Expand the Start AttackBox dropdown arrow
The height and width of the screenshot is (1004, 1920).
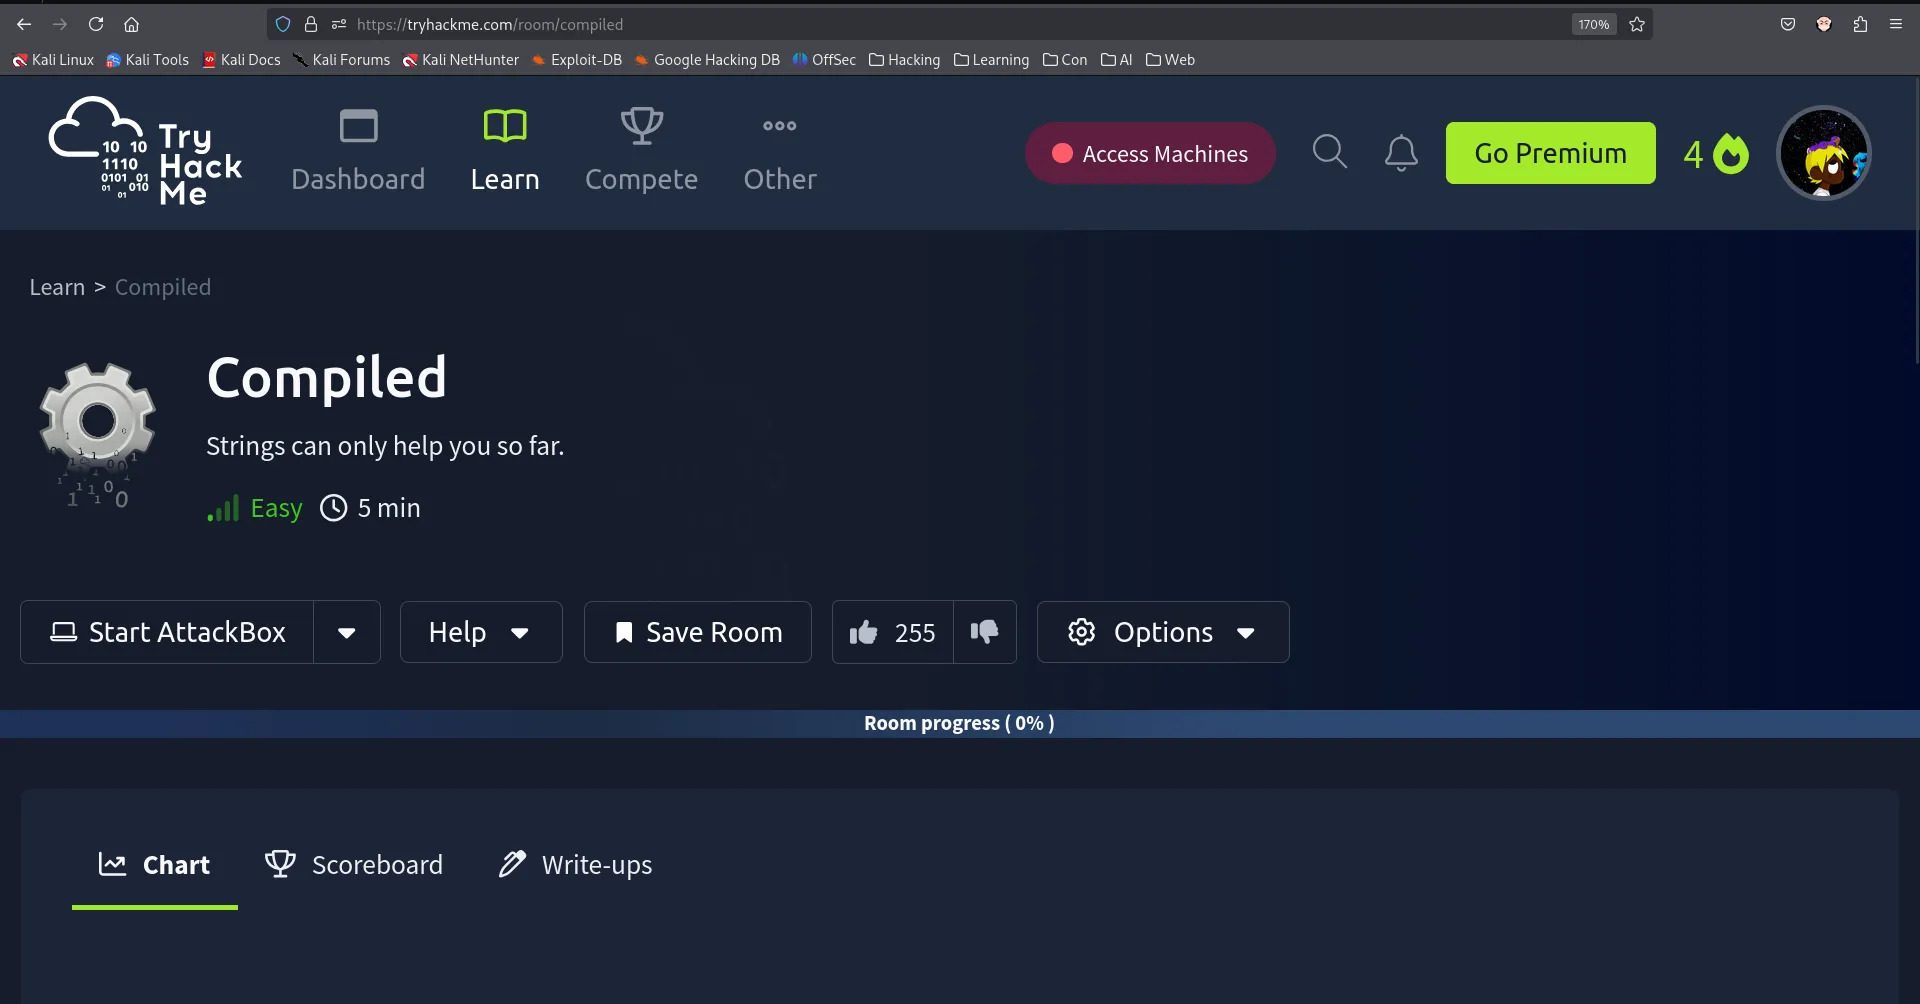347,632
